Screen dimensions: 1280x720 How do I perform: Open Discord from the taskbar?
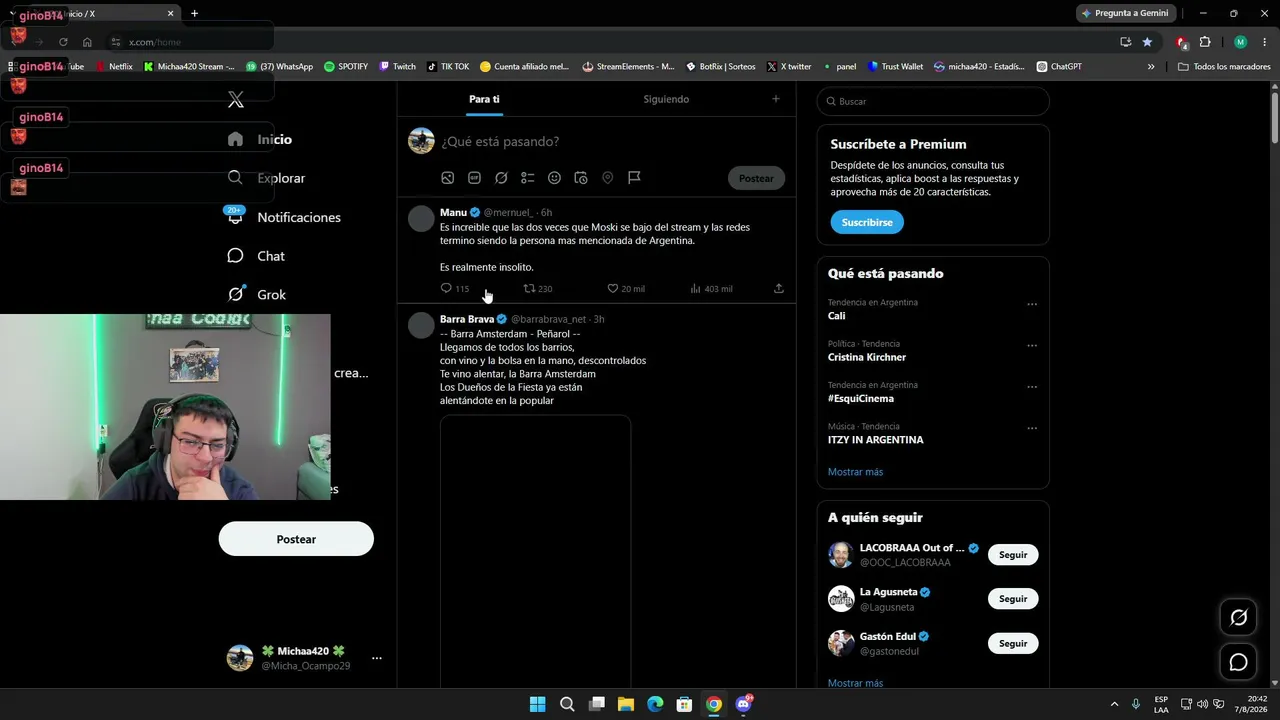coord(743,704)
